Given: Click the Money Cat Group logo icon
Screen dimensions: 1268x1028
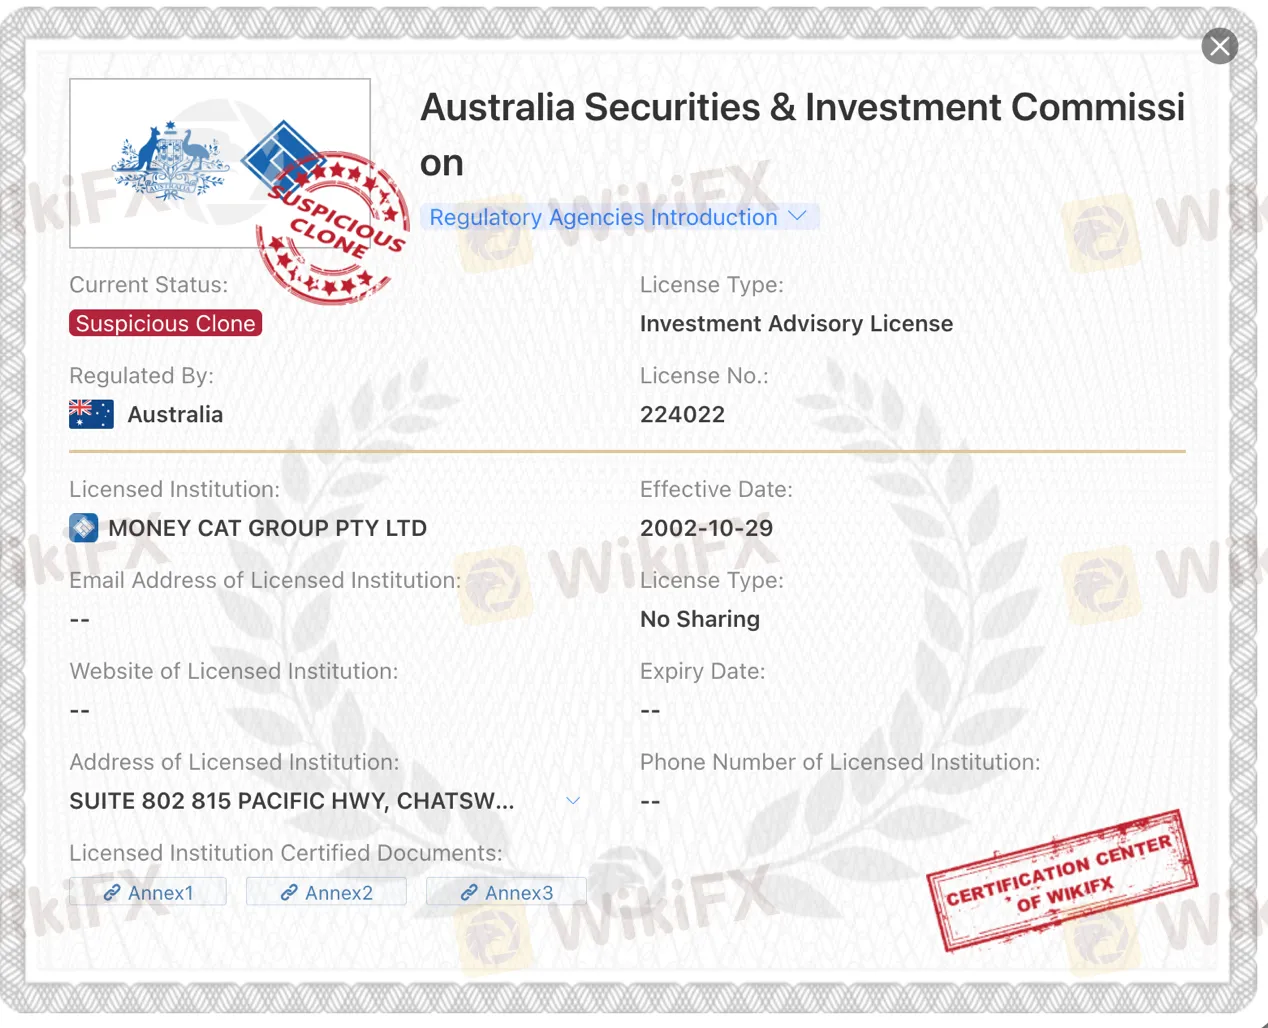Looking at the screenshot, I should coord(84,528).
